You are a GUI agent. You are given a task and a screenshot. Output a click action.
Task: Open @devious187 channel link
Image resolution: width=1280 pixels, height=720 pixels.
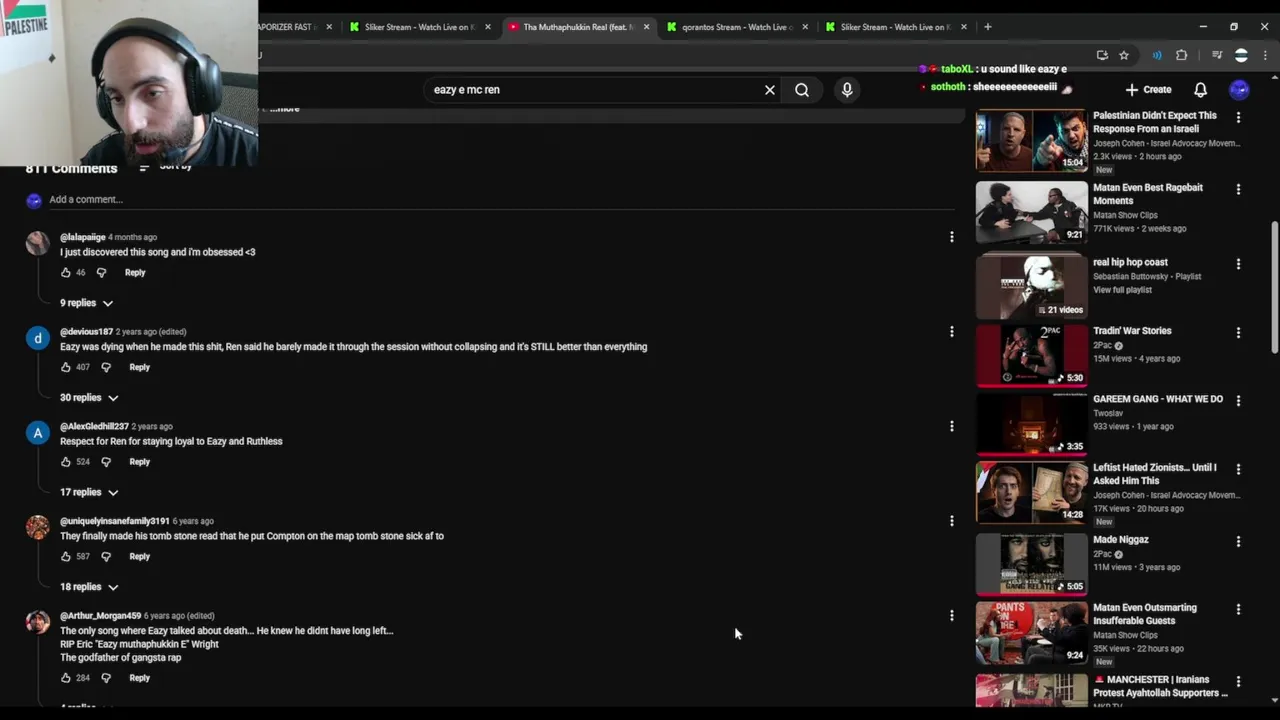(x=86, y=332)
